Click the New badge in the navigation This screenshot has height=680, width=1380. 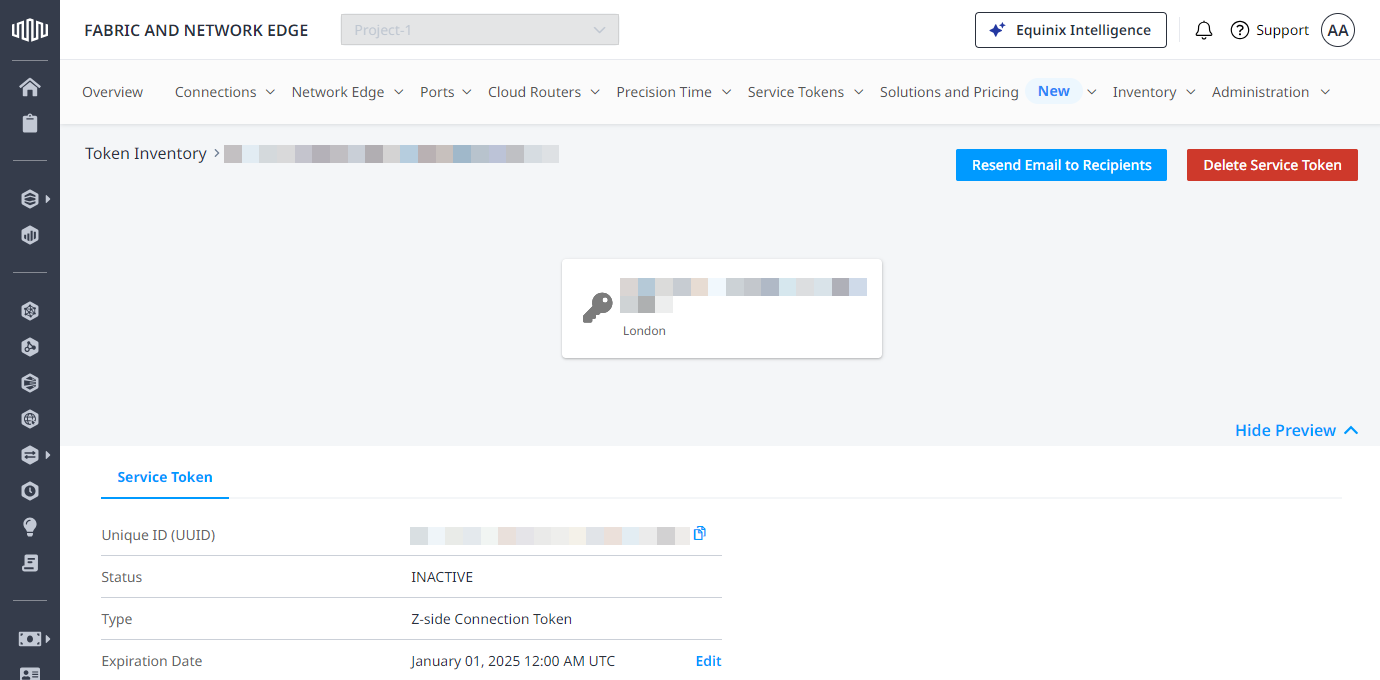pos(1054,91)
